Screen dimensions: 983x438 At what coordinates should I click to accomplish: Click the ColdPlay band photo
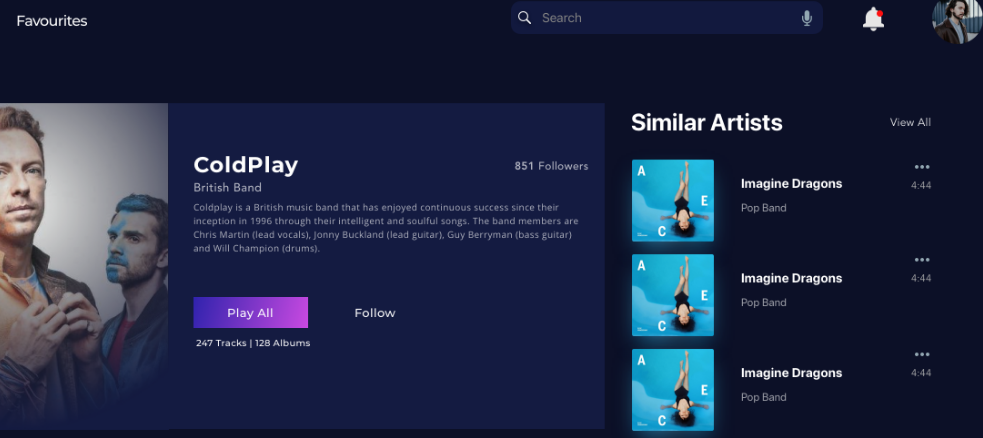click(84, 265)
